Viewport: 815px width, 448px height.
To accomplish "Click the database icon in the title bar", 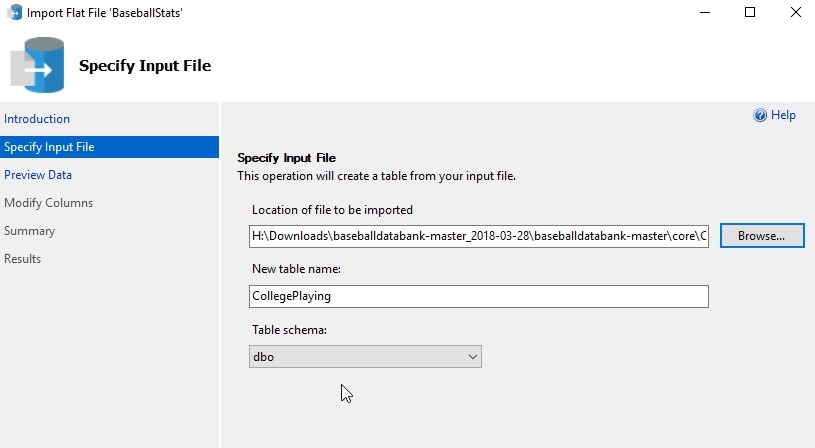I will click(16, 13).
